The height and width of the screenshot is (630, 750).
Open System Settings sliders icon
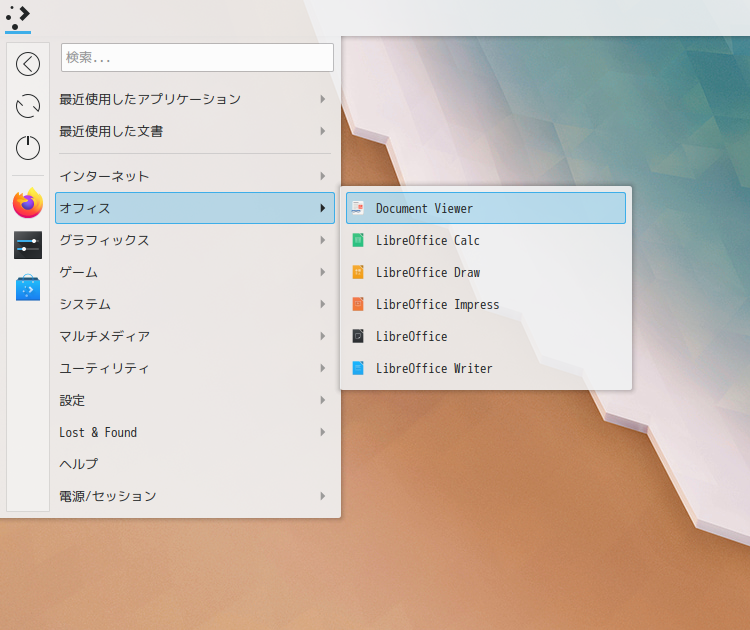28,245
